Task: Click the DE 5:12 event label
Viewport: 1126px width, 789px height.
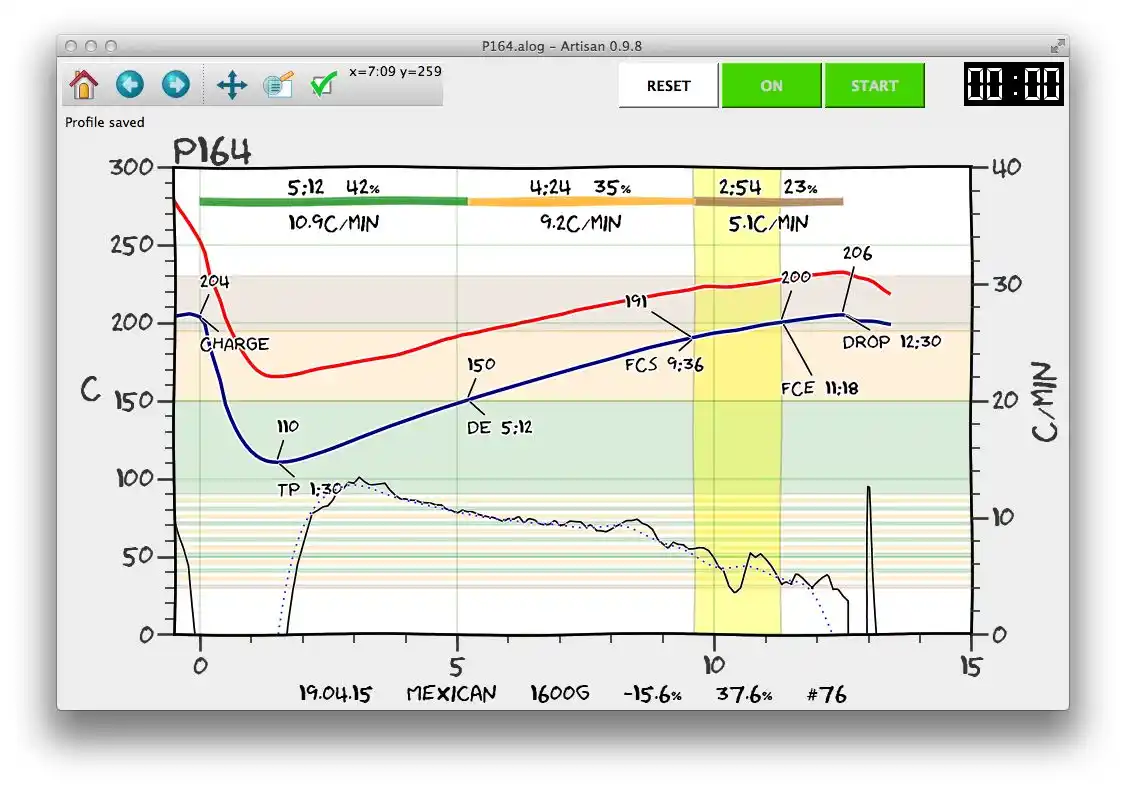Action: 500,428
